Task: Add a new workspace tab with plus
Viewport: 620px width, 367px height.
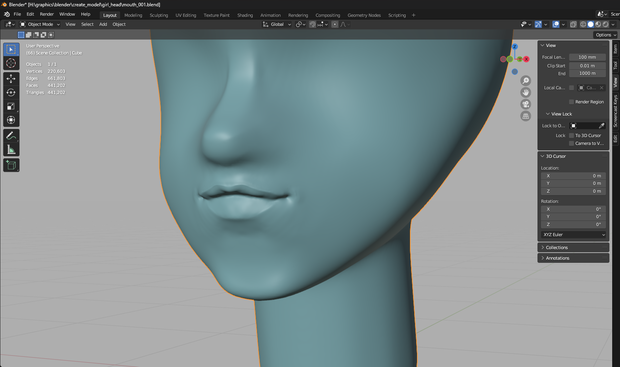Action: coord(414,15)
